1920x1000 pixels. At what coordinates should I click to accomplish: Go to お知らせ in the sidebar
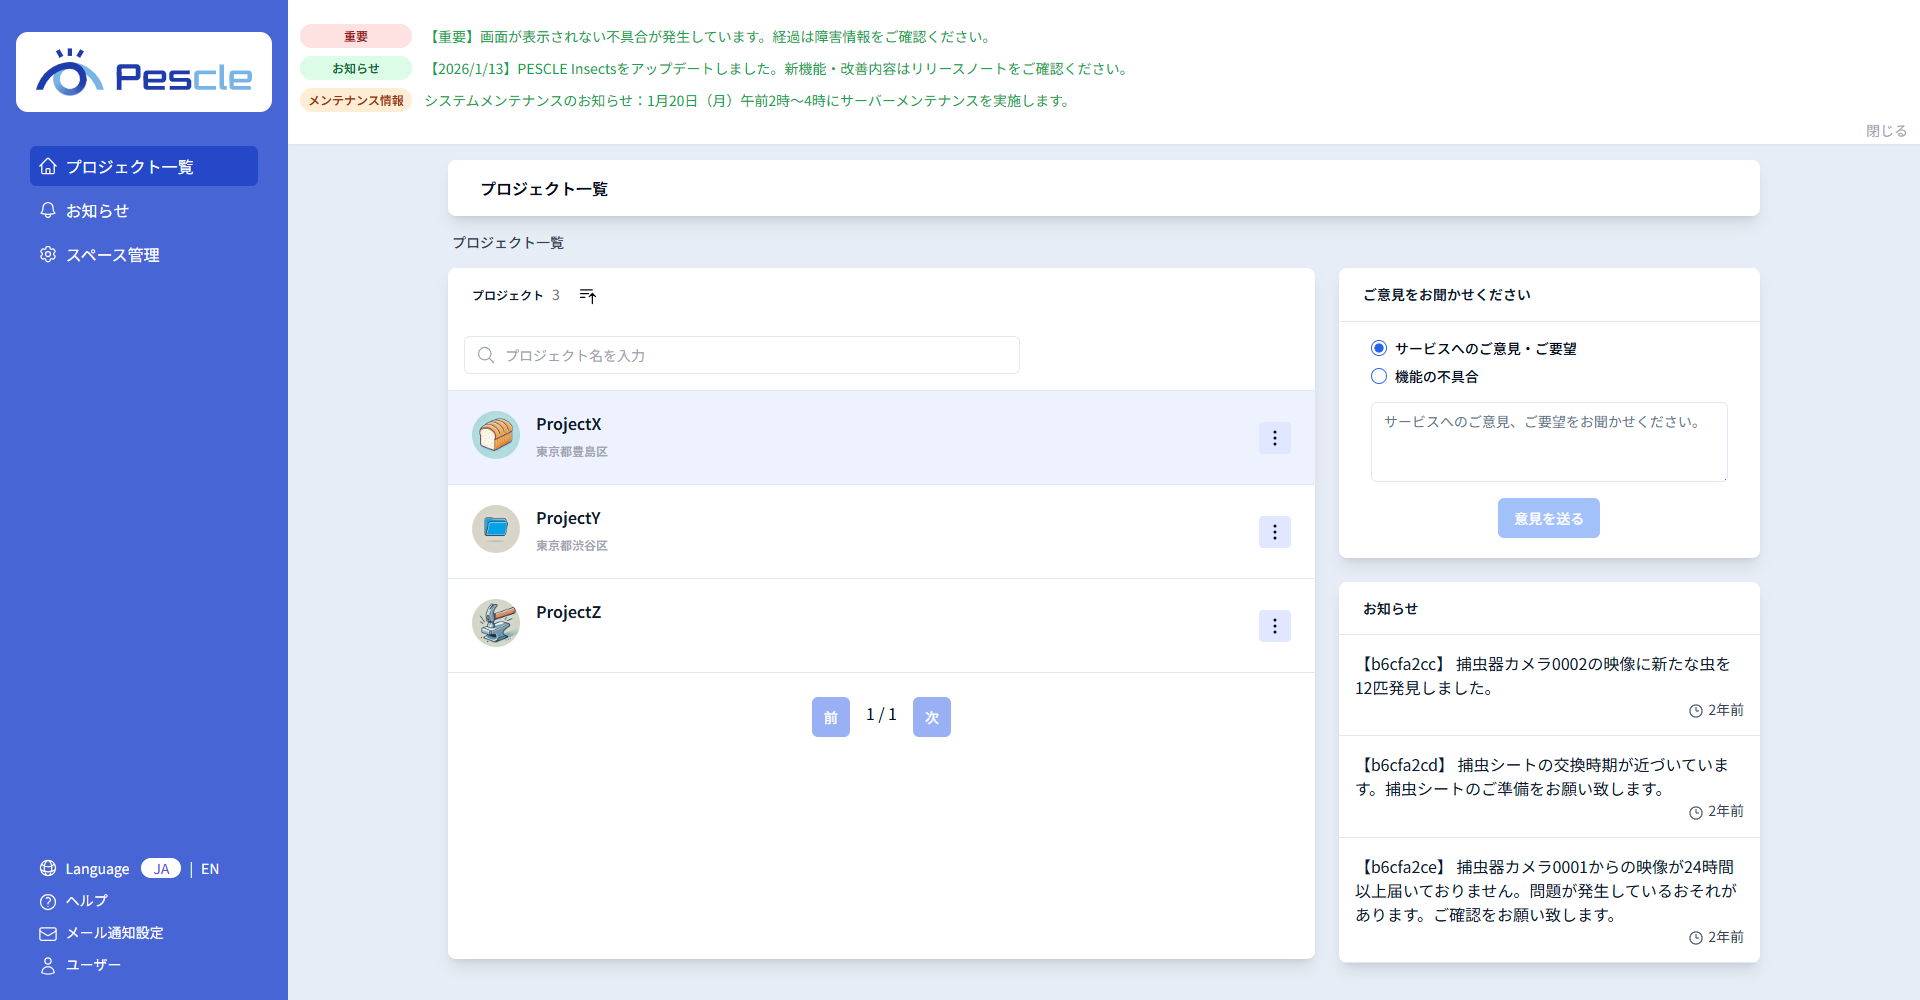point(97,211)
